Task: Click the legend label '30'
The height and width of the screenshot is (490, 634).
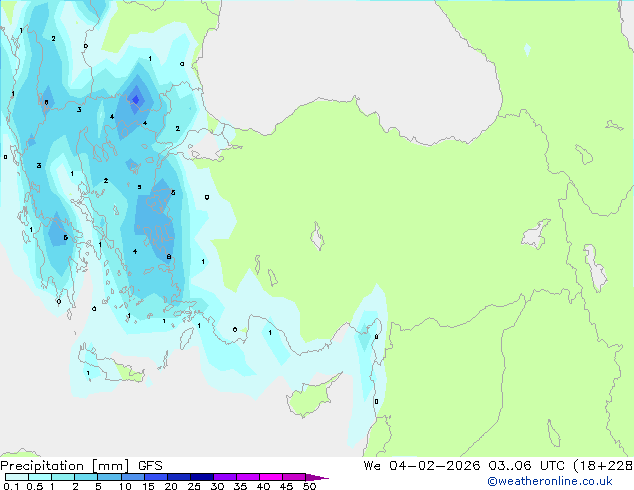Action: [217, 486]
